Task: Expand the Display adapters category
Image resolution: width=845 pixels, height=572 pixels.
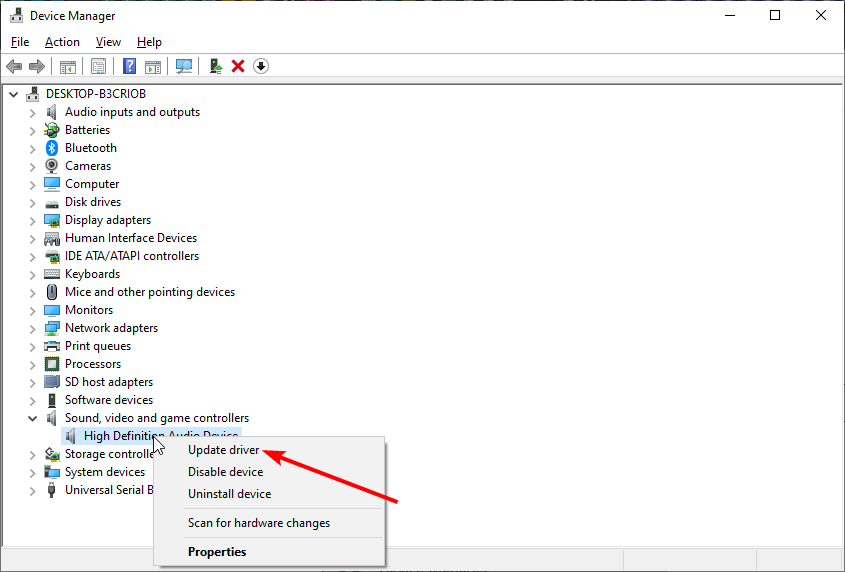Action: click(x=32, y=220)
